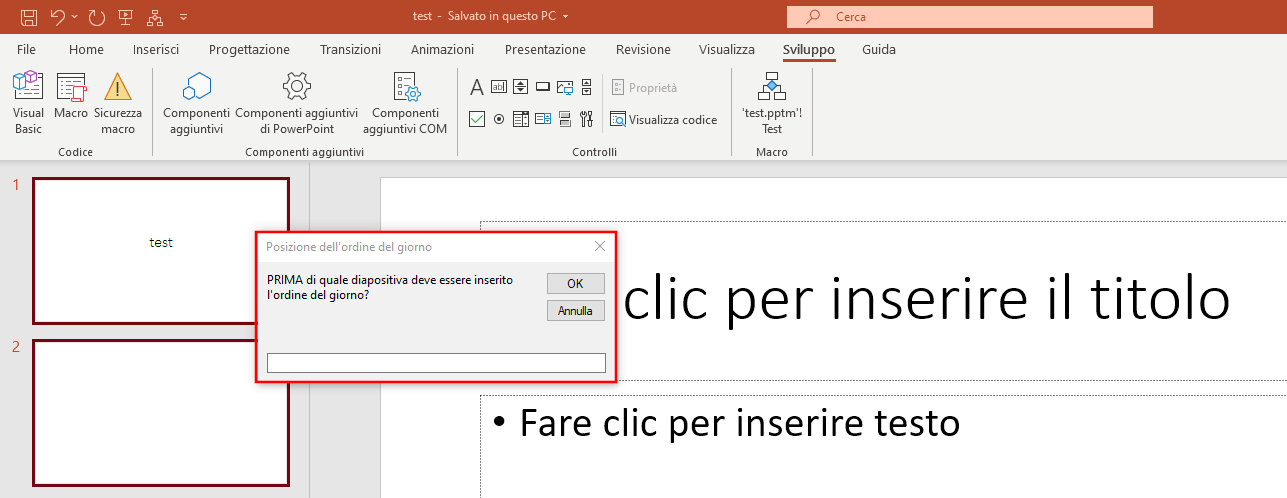The width and height of the screenshot is (1287, 498).
Task: Switch to the Visualizza tab
Action: tap(727, 49)
